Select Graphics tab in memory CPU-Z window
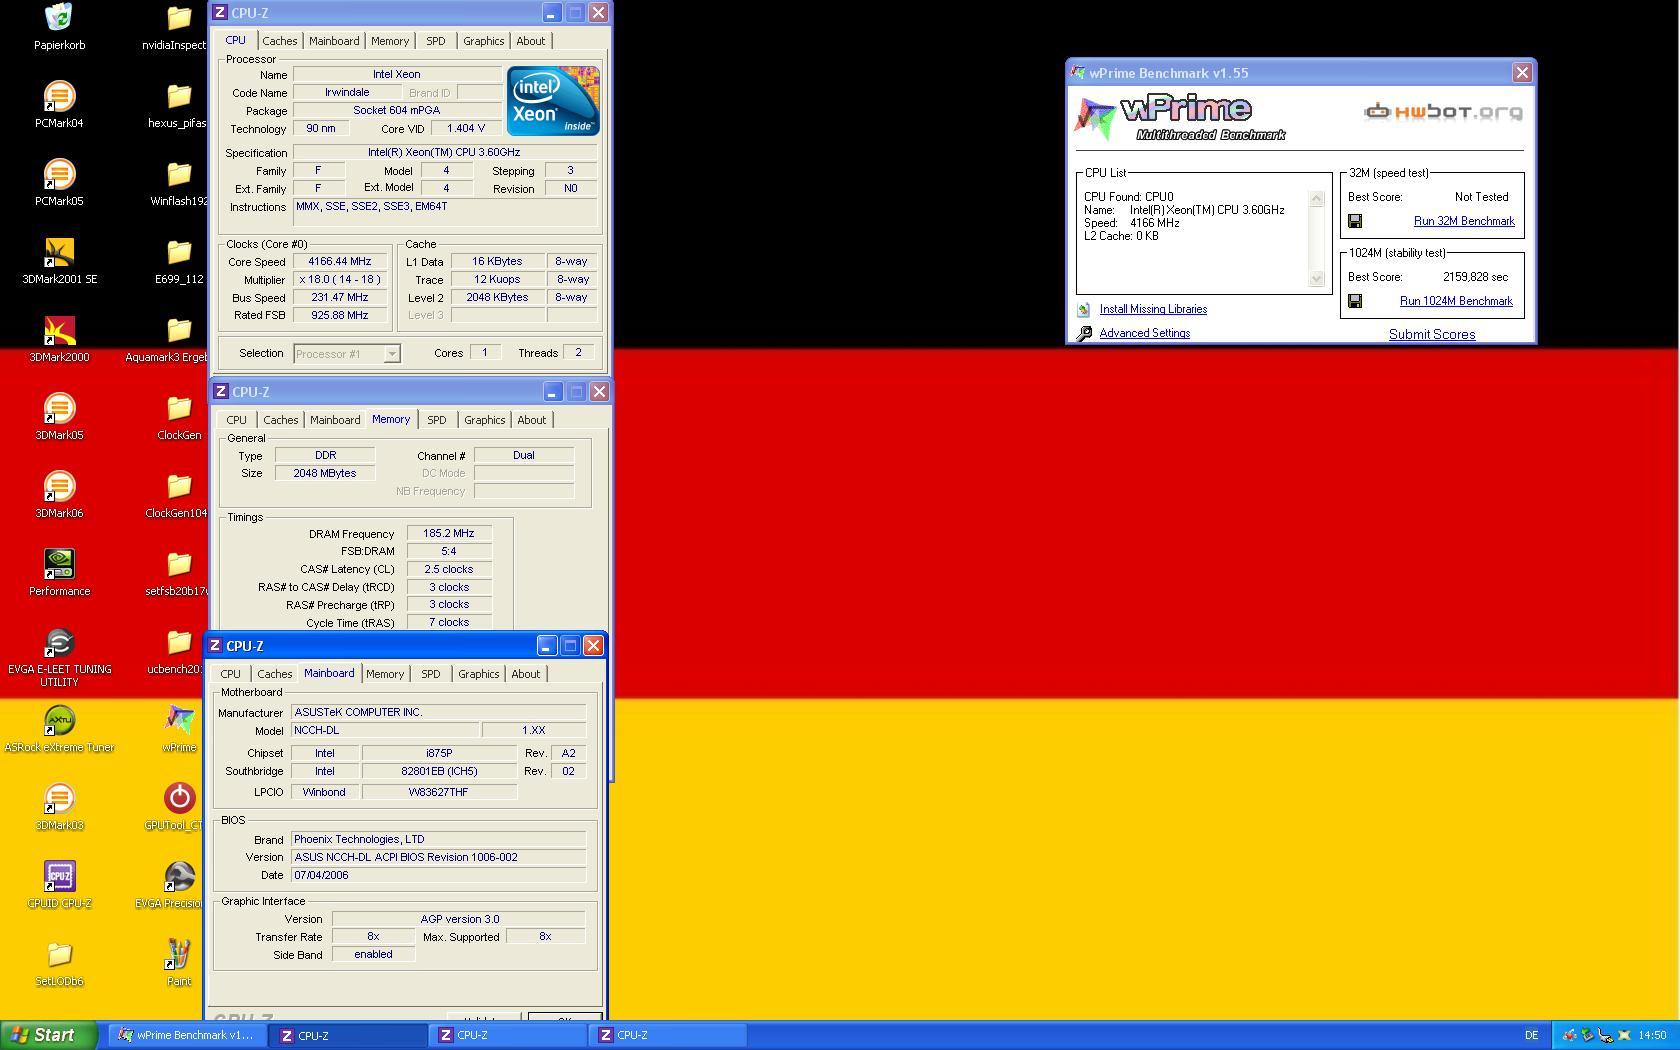 click(484, 420)
